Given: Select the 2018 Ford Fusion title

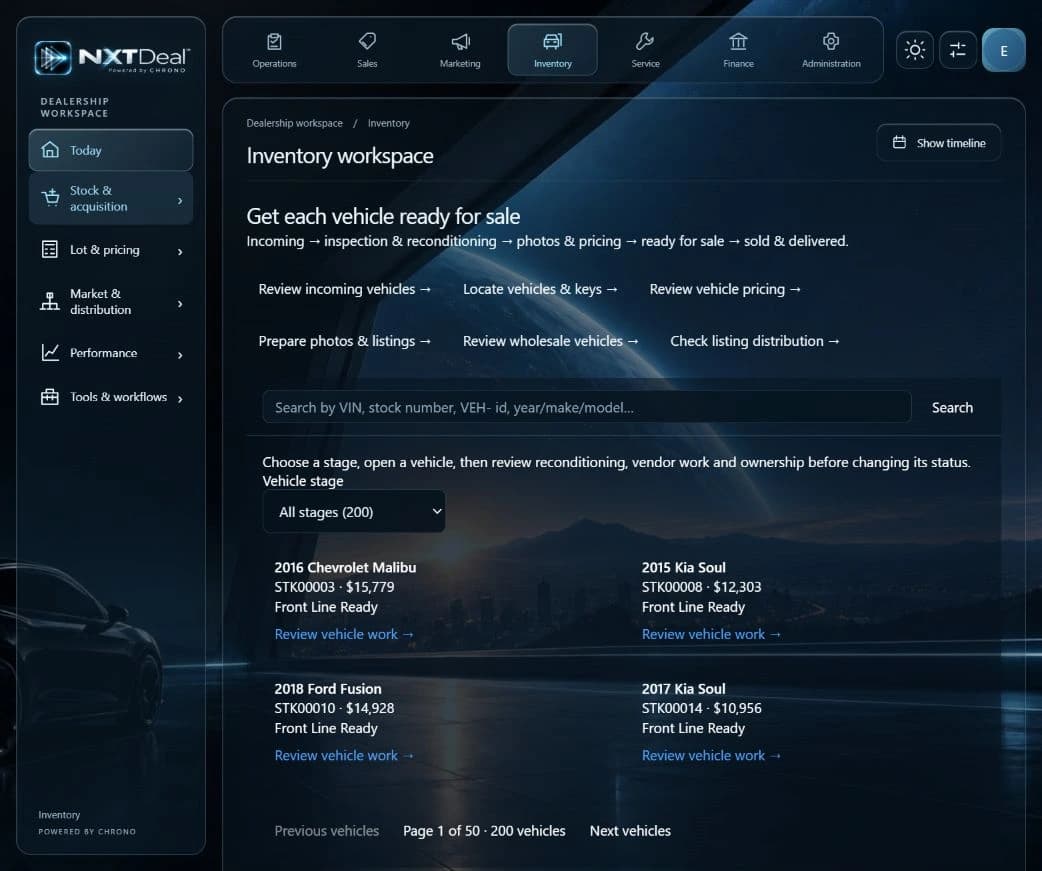Looking at the screenshot, I should [328, 689].
